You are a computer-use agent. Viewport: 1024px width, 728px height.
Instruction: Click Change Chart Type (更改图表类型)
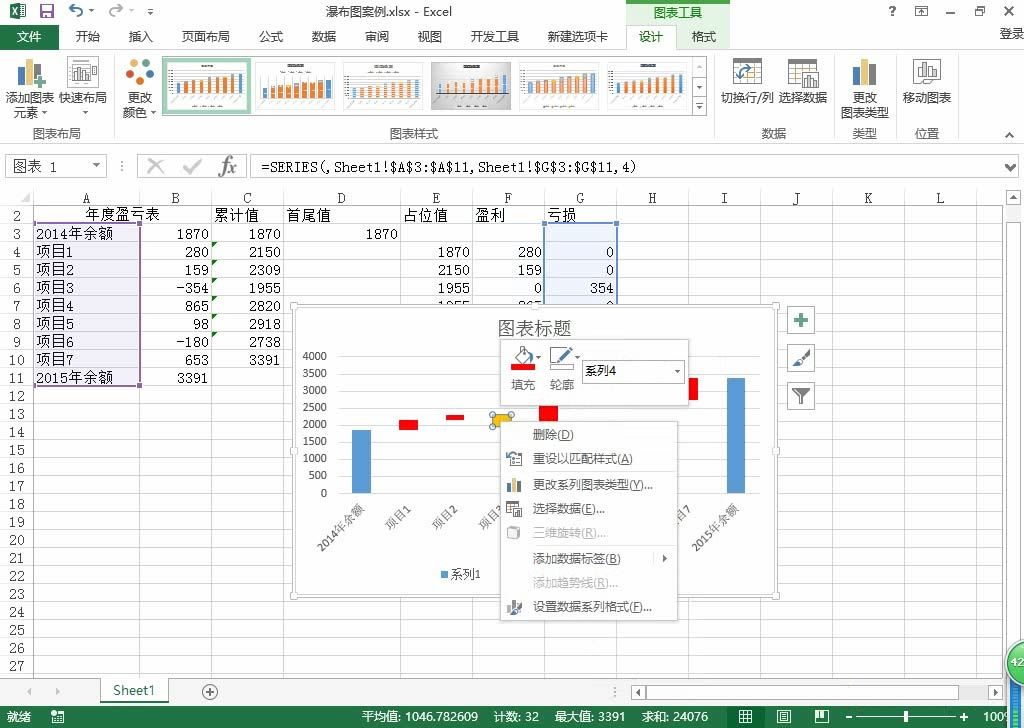(x=865, y=88)
